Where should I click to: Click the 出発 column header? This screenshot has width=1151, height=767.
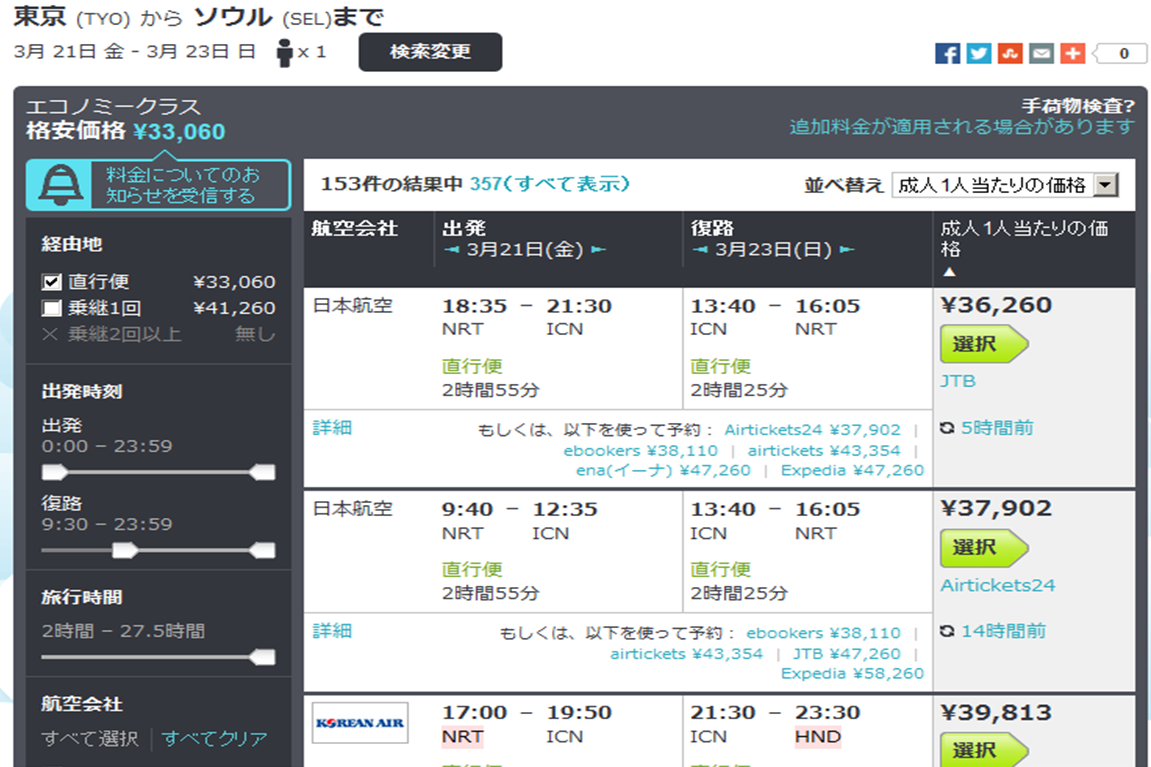point(464,229)
